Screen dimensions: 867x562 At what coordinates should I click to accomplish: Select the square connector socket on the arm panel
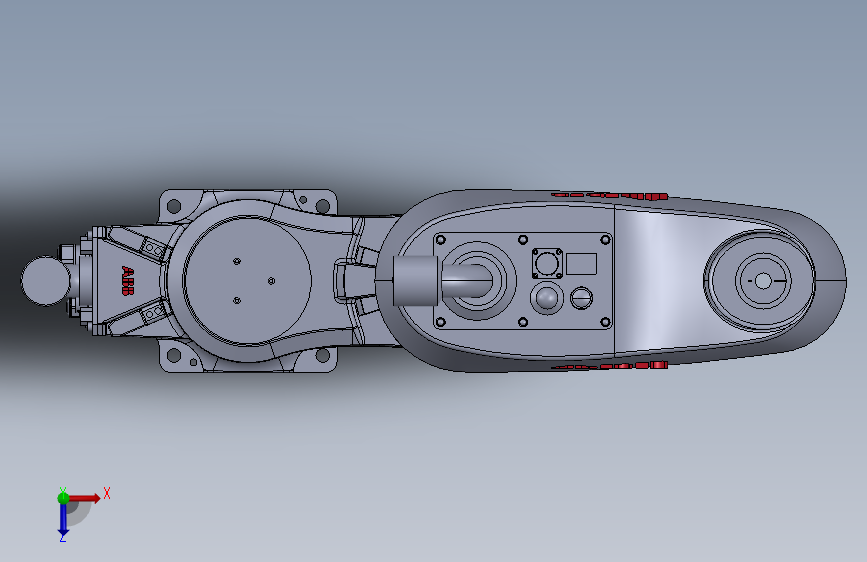[x=547, y=263]
